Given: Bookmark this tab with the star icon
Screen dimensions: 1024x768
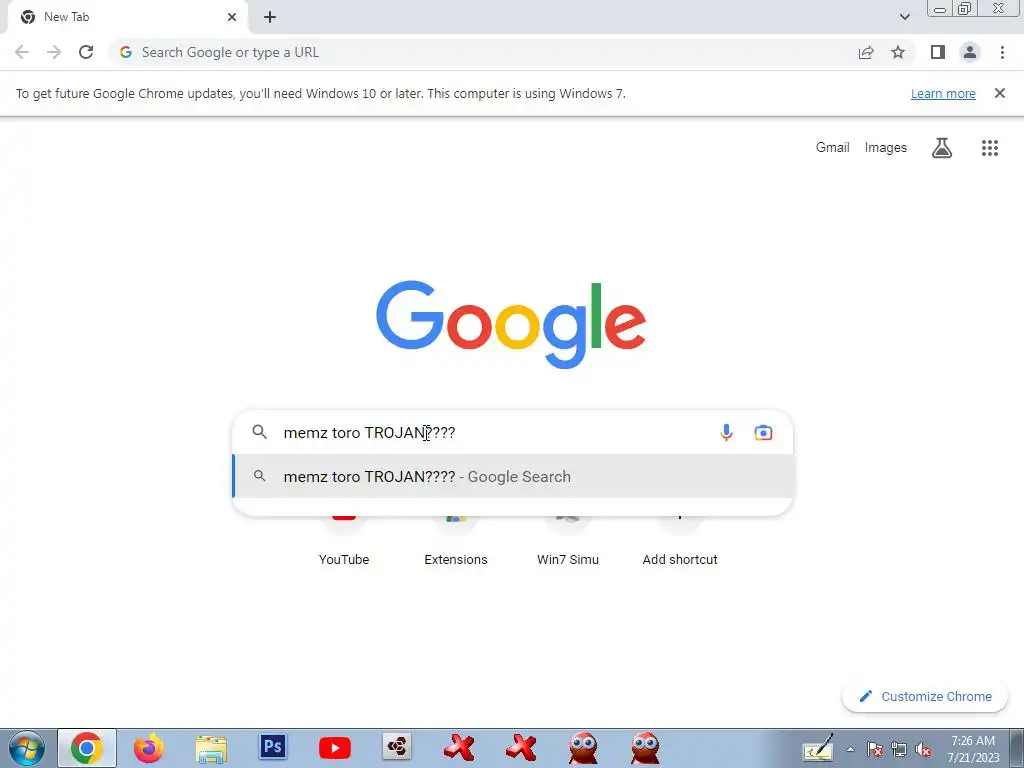Looking at the screenshot, I should (x=898, y=52).
